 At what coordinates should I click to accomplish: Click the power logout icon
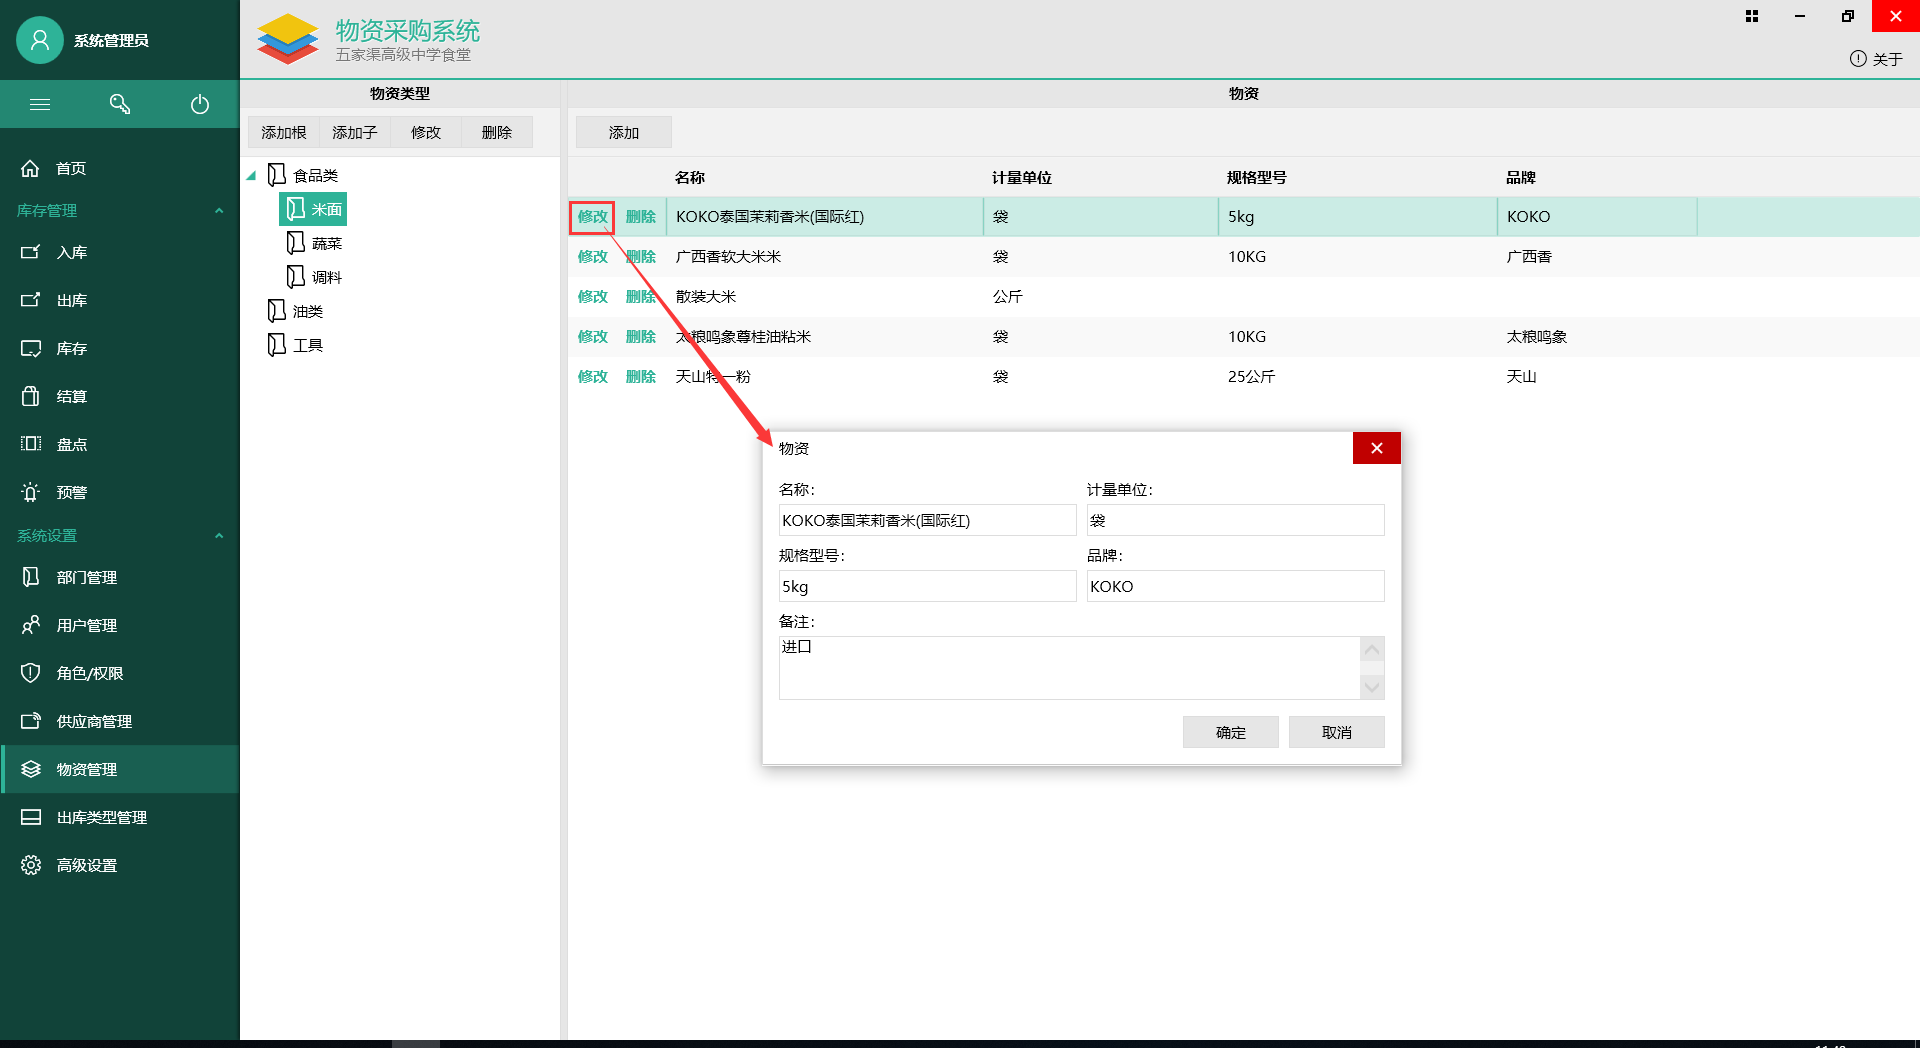tap(200, 104)
